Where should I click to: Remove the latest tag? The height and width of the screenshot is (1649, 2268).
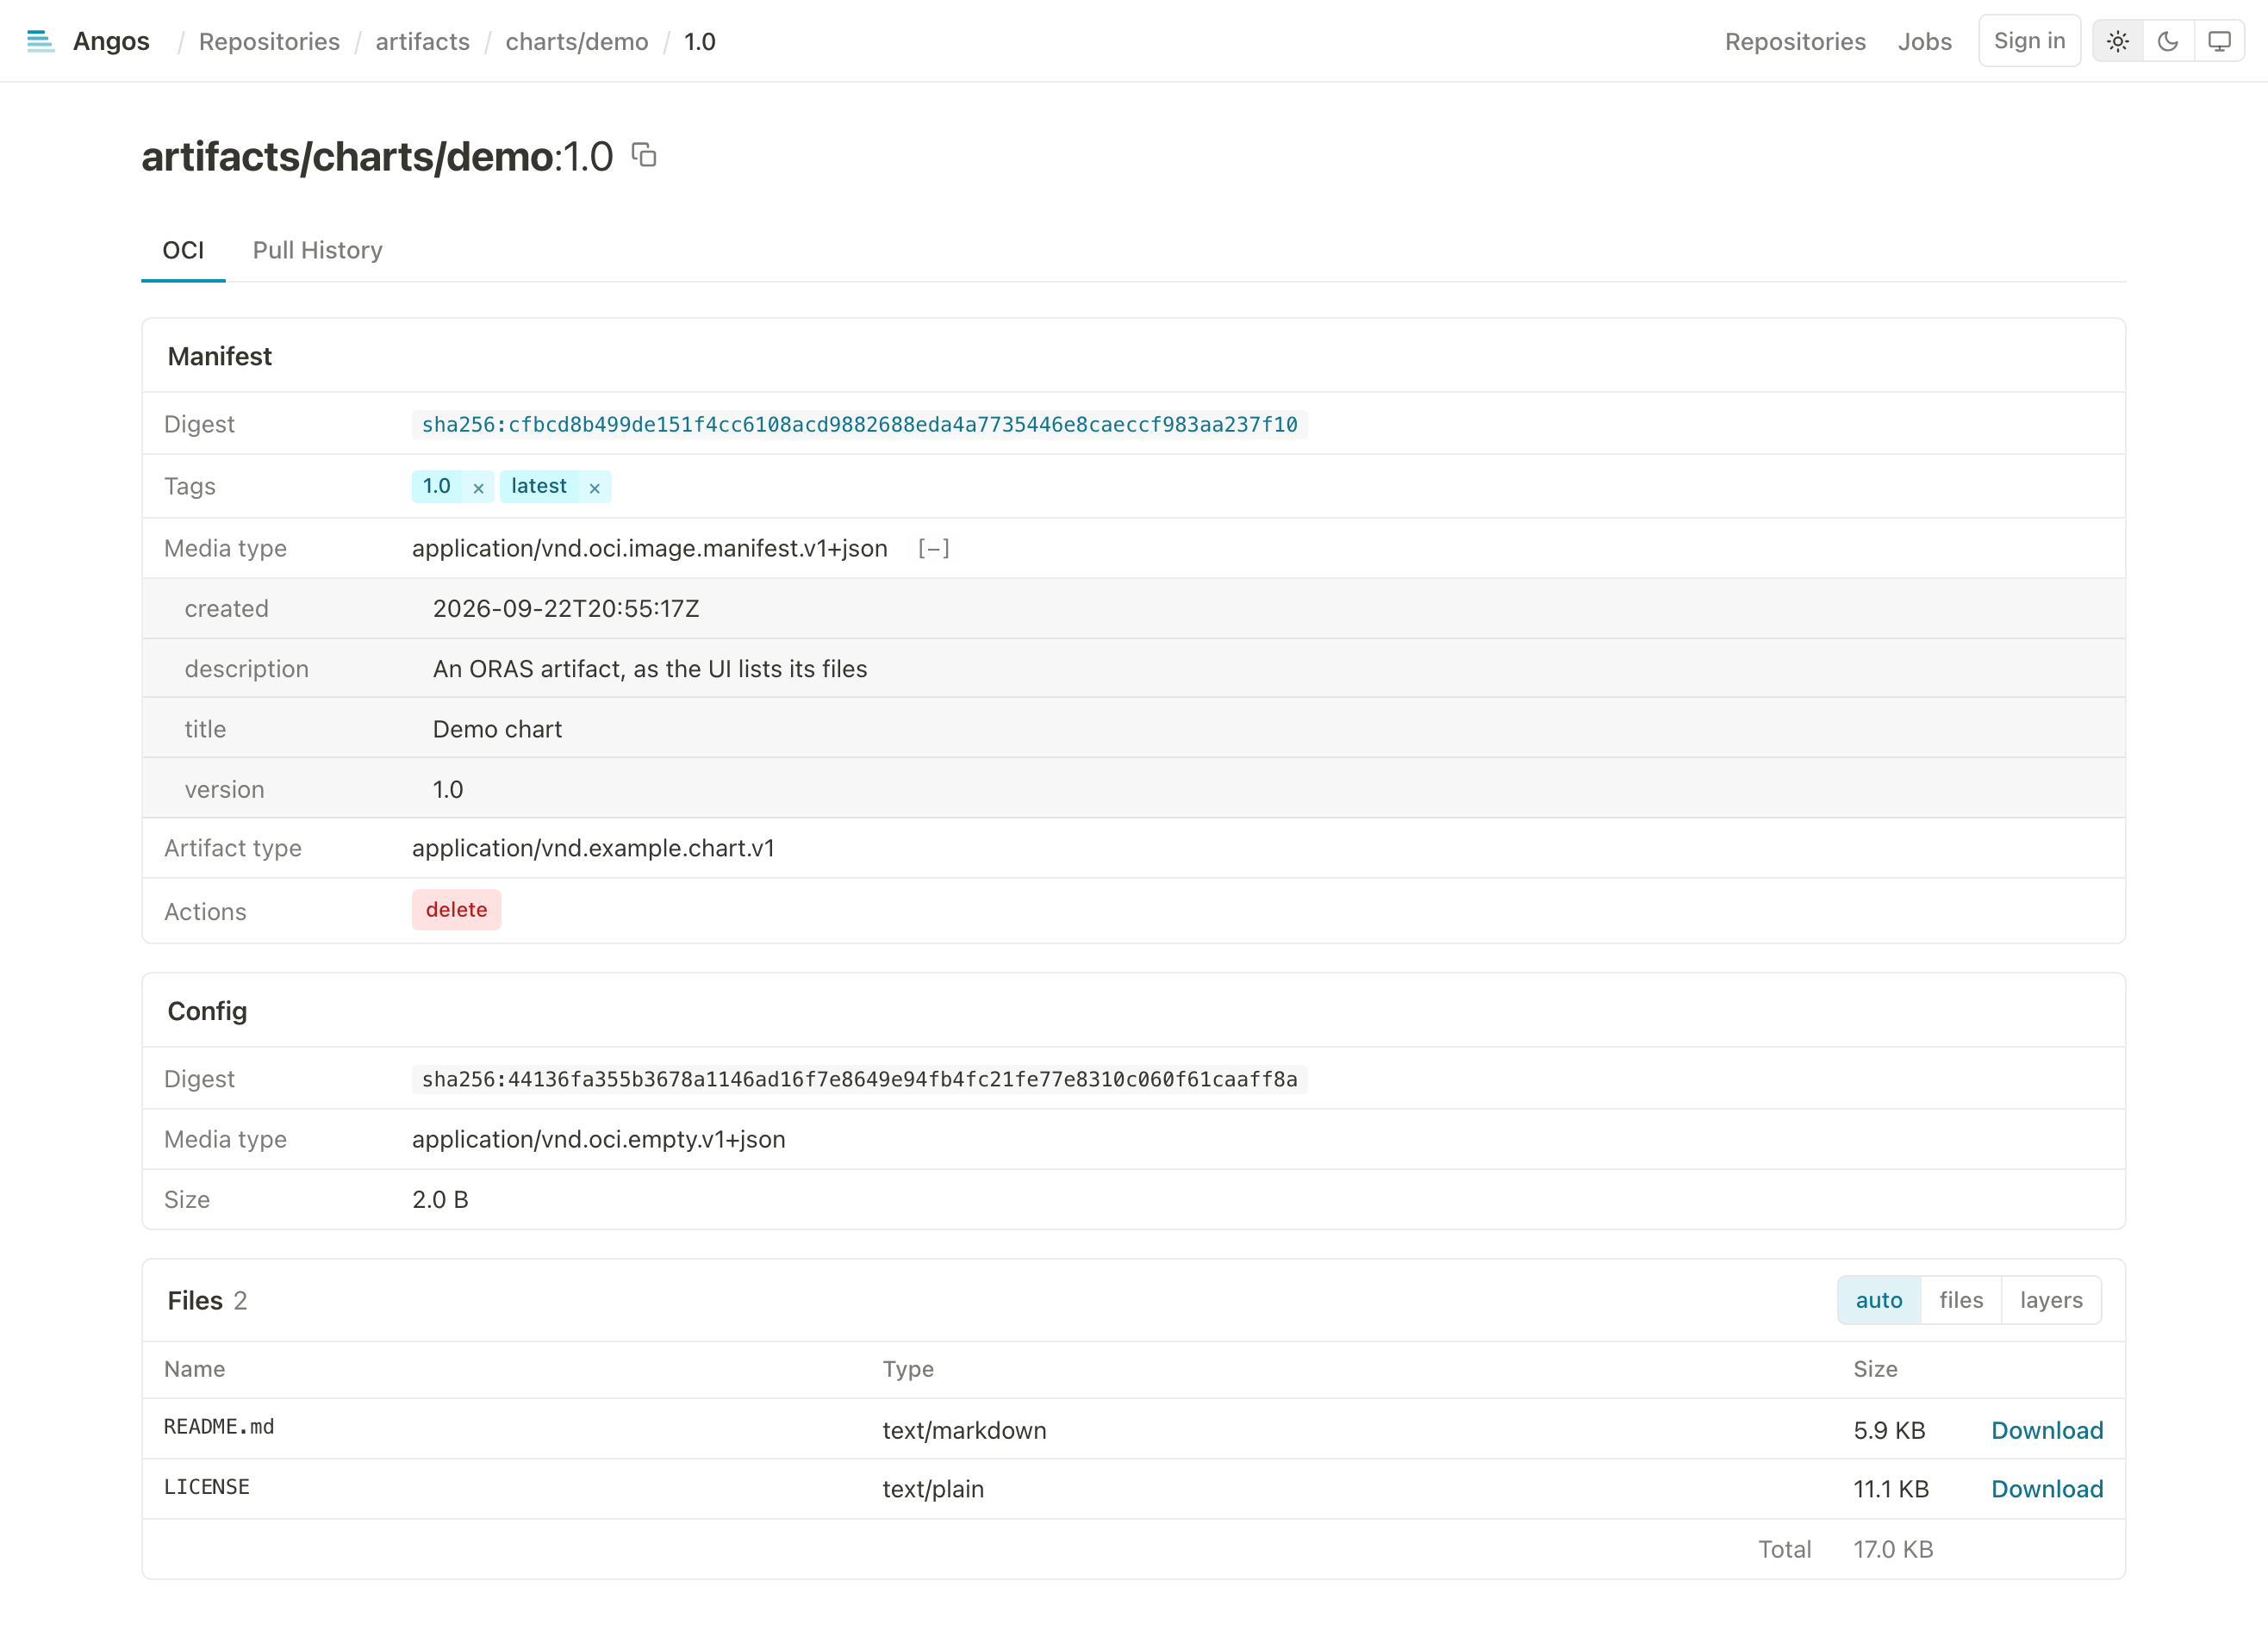[x=594, y=488]
